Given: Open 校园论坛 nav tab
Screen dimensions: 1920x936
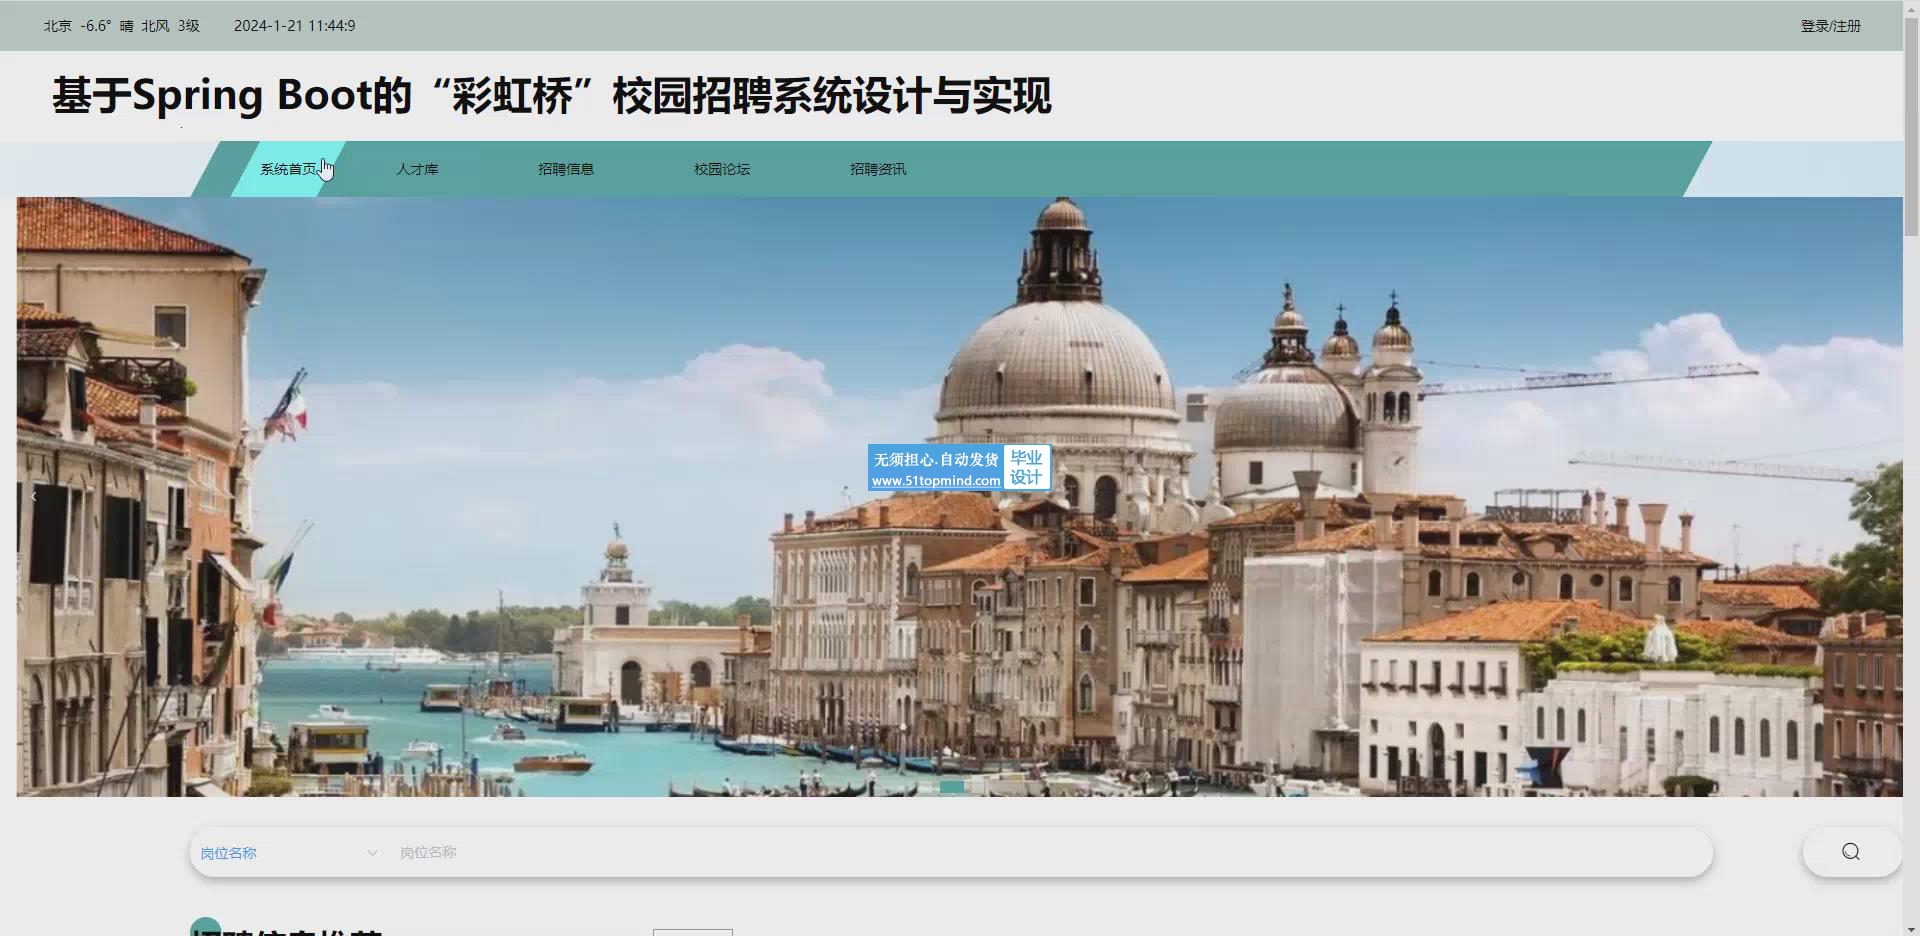Looking at the screenshot, I should (x=722, y=169).
